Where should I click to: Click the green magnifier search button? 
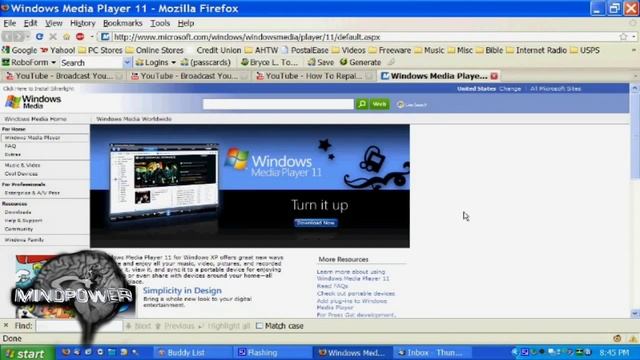tap(362, 104)
